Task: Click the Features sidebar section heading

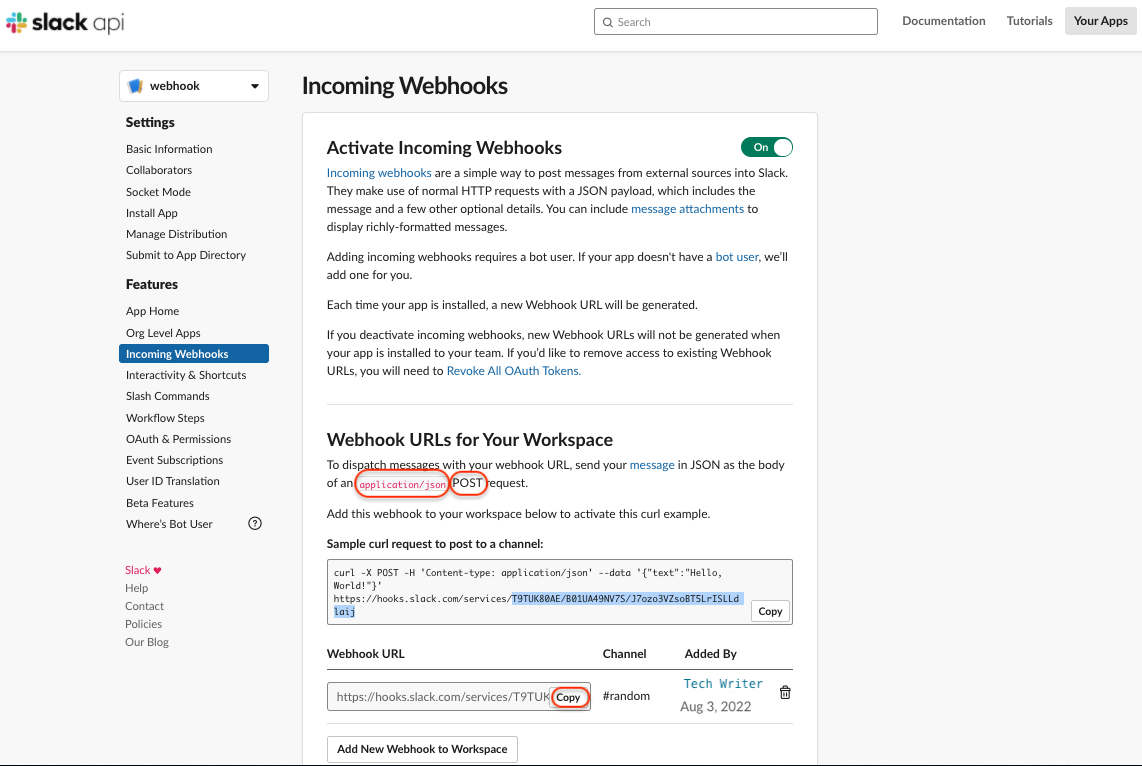Action: click(151, 284)
